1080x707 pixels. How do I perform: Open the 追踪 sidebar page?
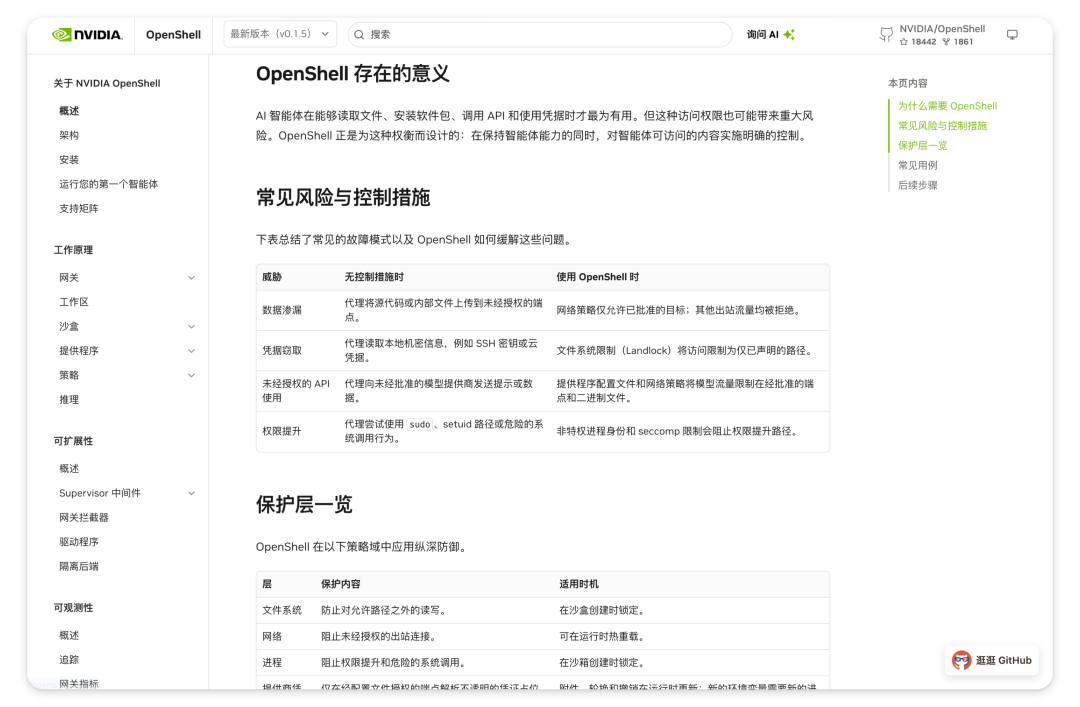(69, 660)
